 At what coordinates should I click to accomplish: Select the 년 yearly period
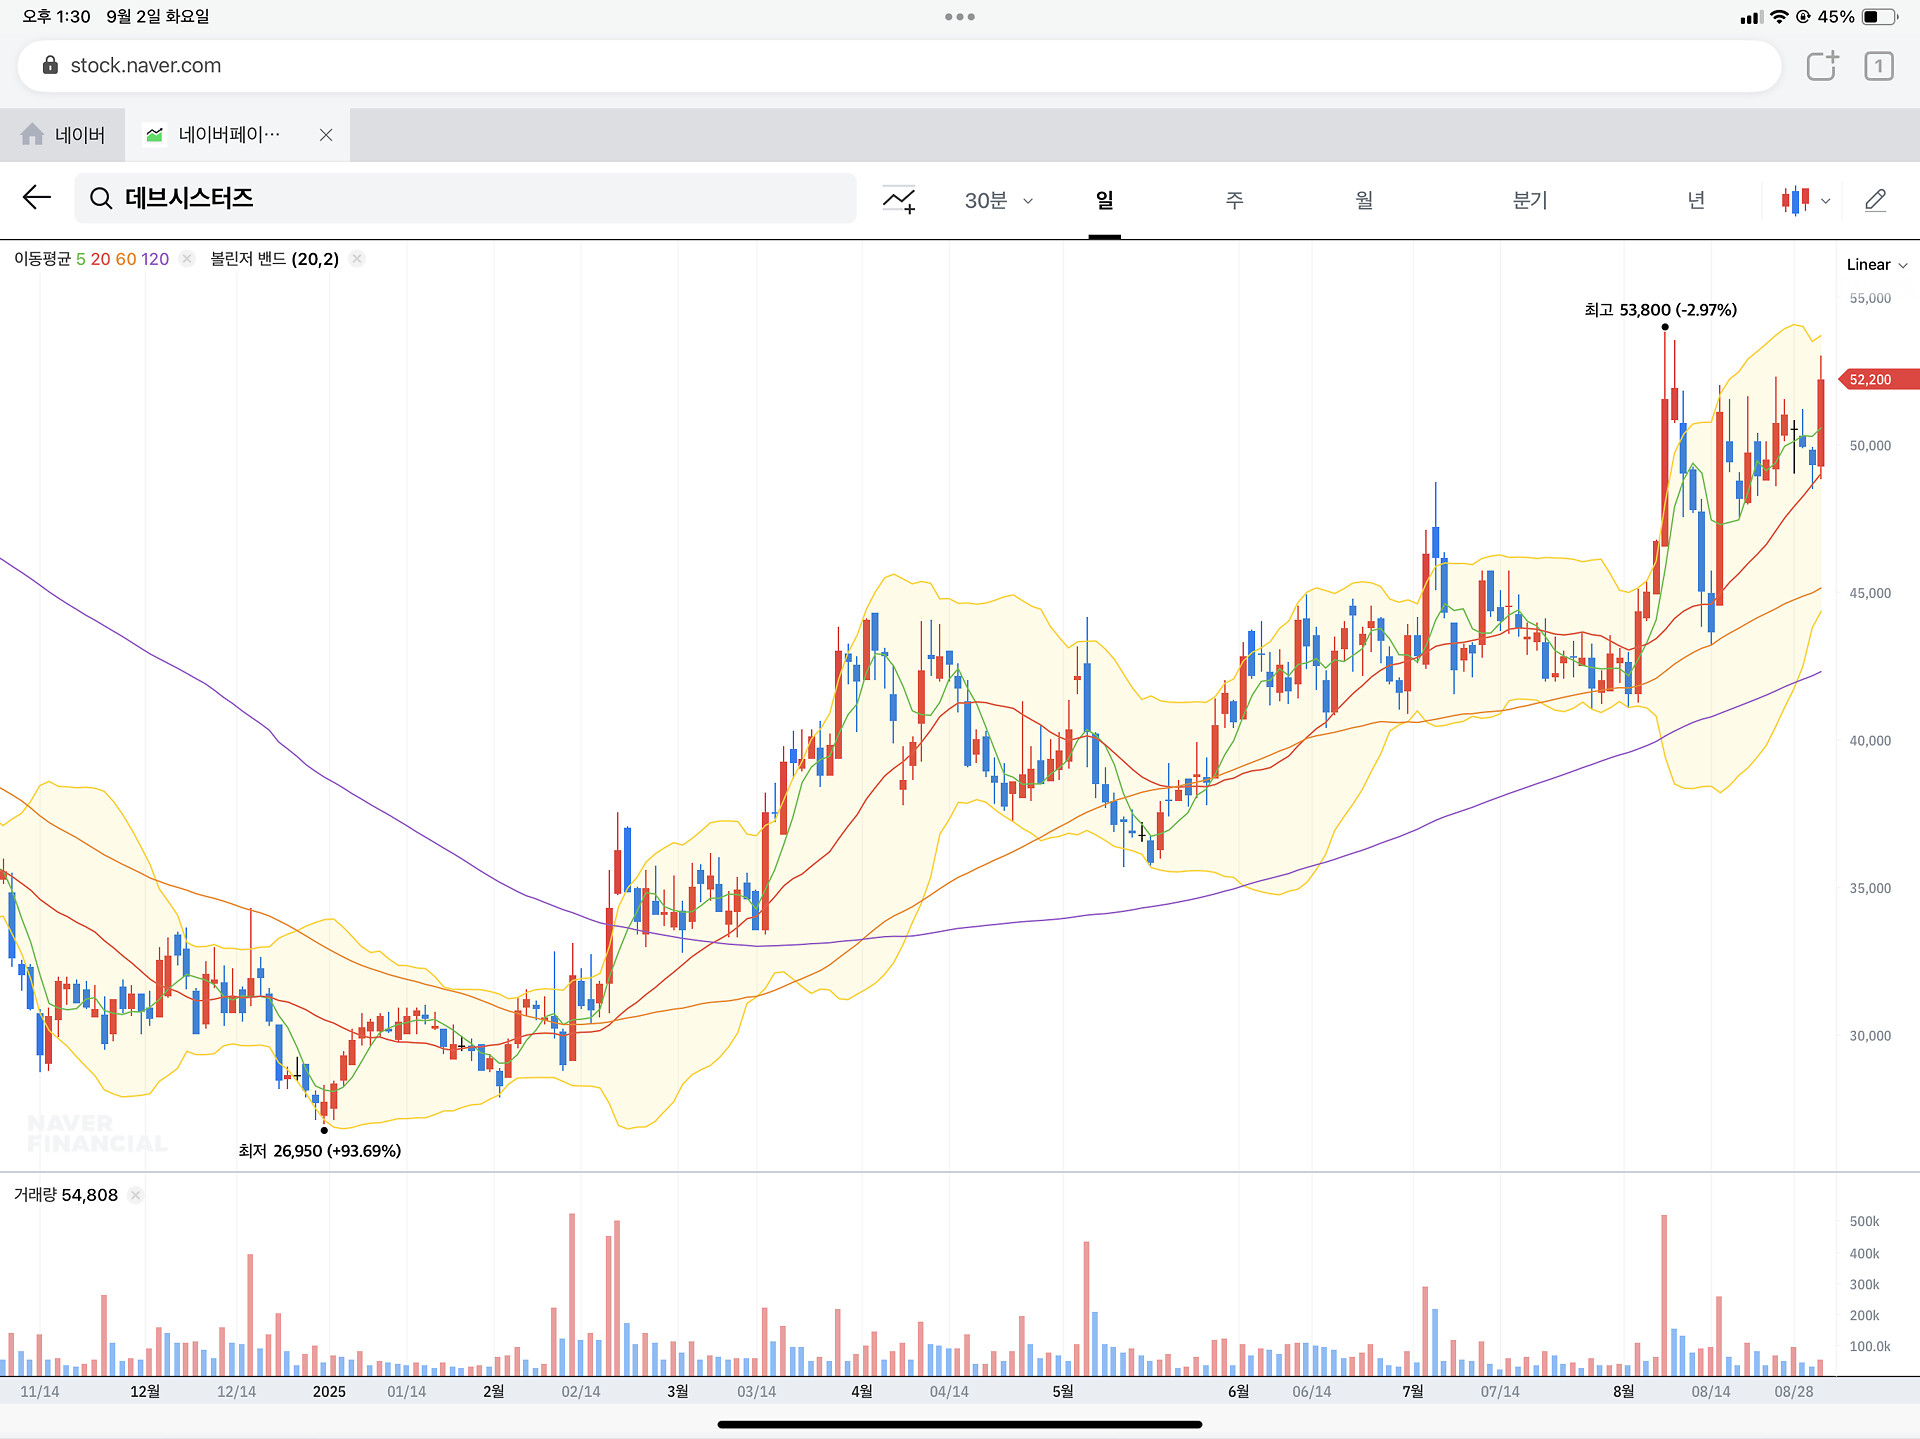1696,201
